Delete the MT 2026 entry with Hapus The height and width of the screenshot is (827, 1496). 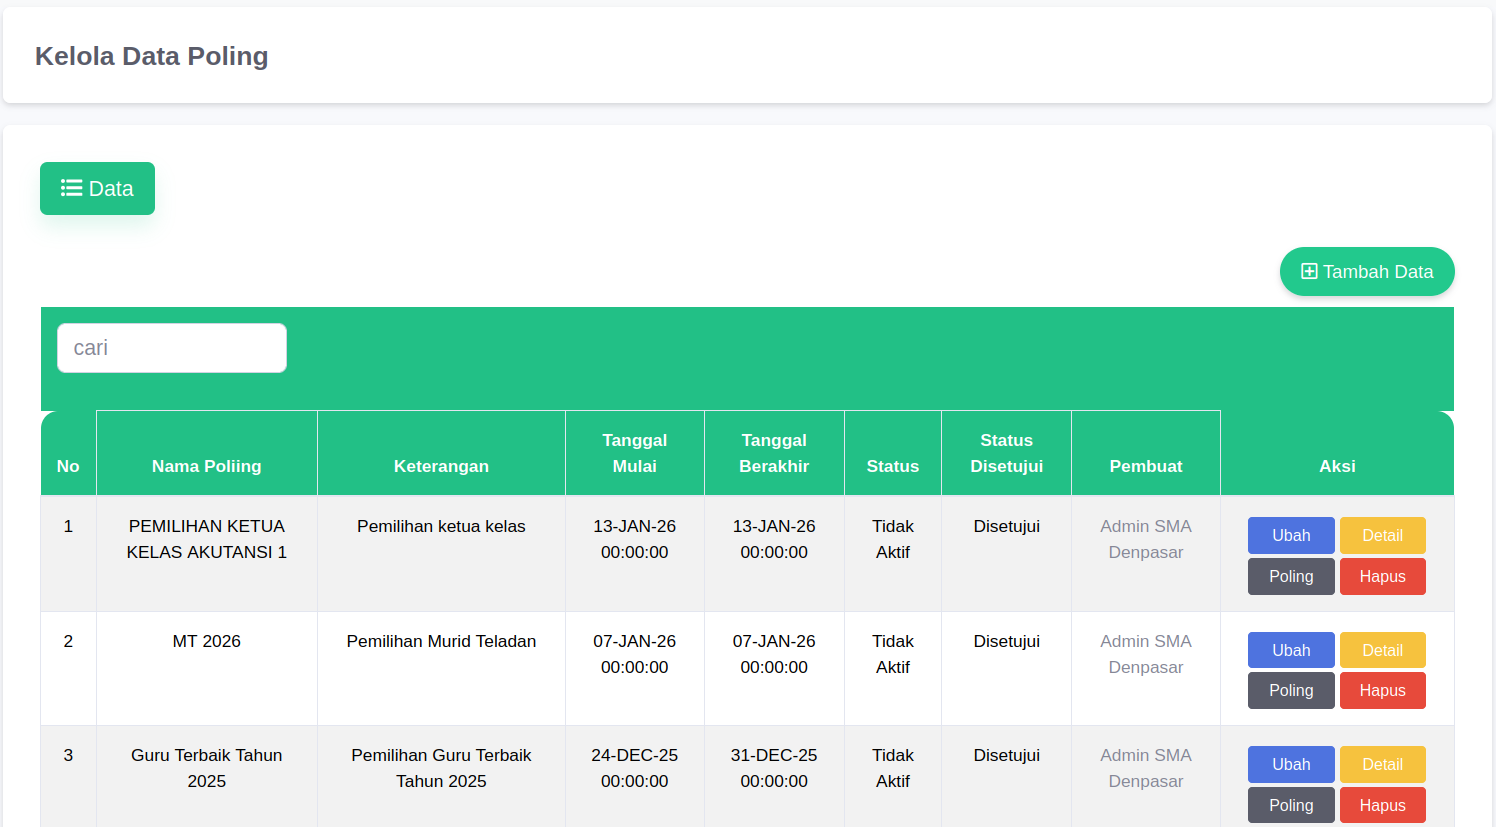click(1382, 690)
